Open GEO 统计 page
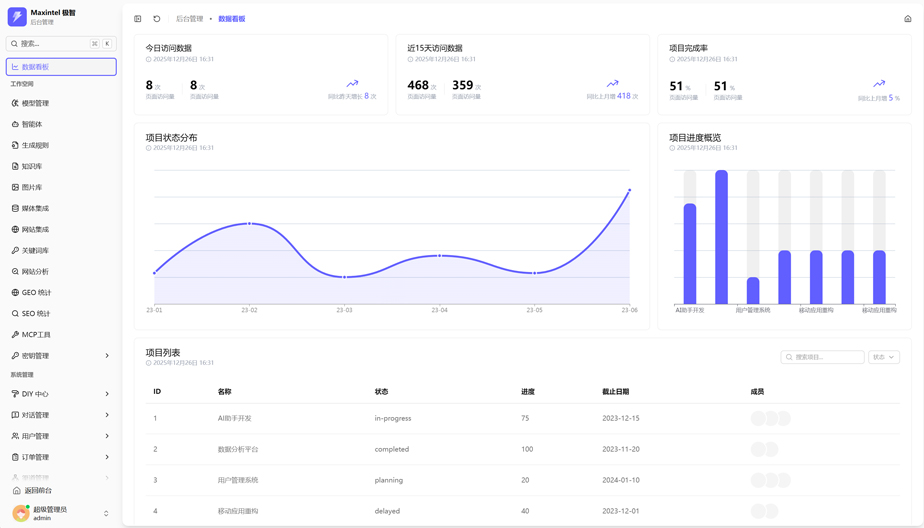 click(36, 293)
